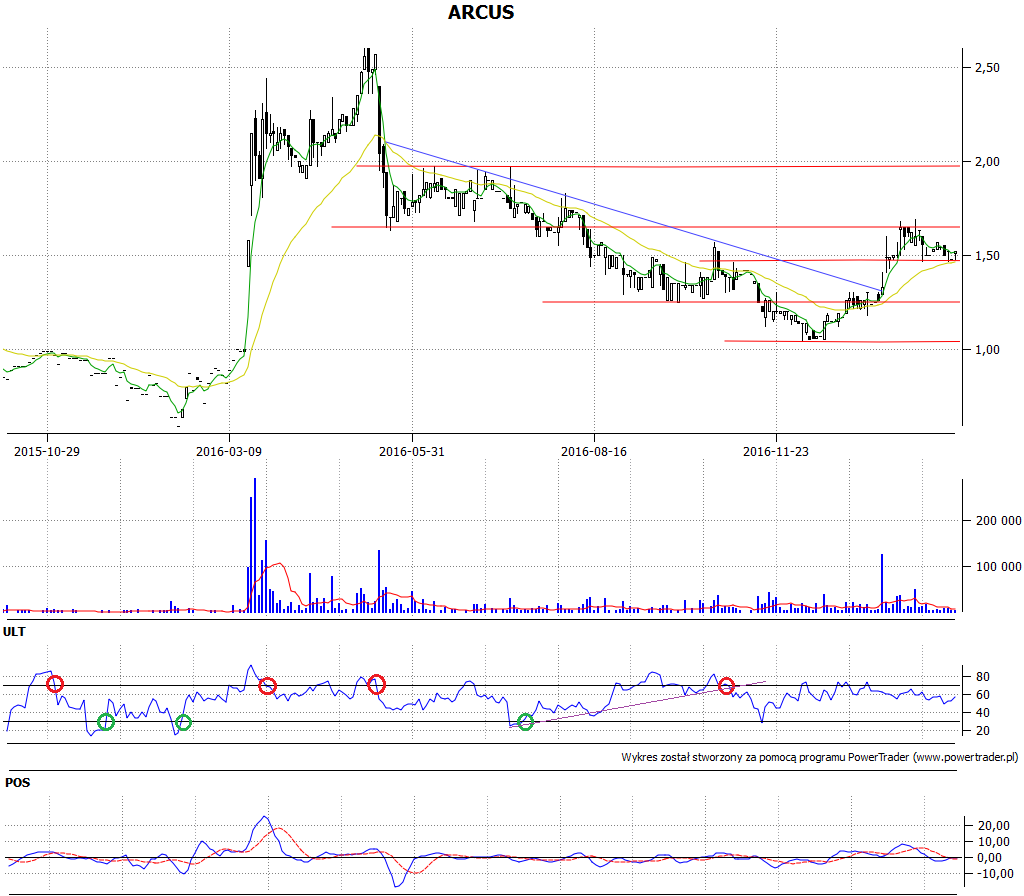
Task: Click the 2015-10-29 date label
Action: [47, 451]
